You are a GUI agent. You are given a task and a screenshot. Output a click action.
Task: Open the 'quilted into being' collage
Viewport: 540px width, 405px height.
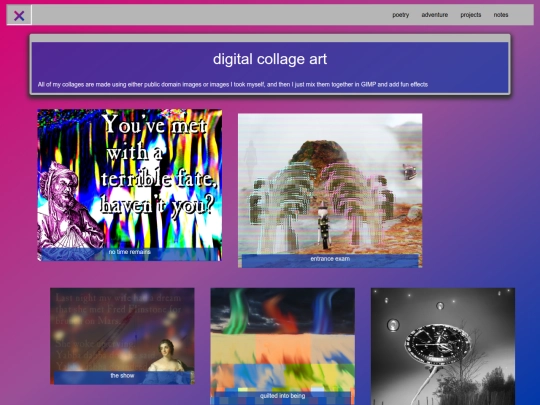click(x=282, y=346)
